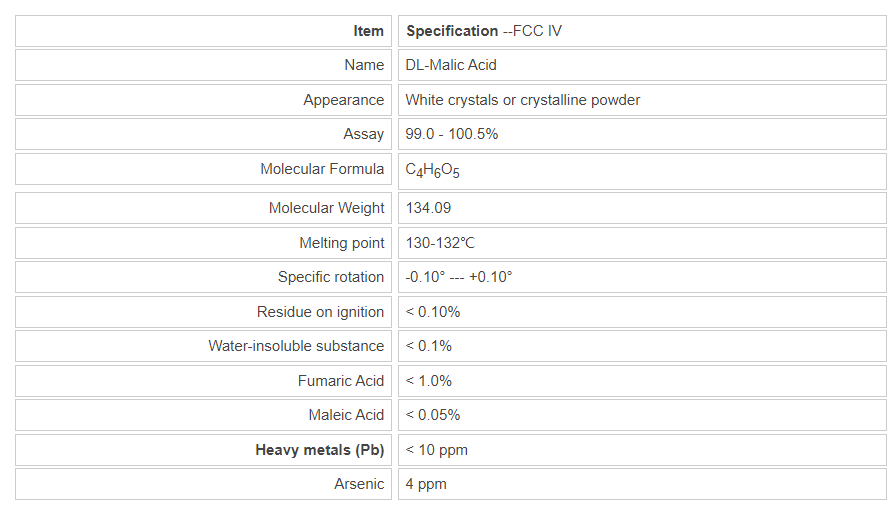Click the "Melting point" label
The height and width of the screenshot is (505, 894).
click(341, 243)
